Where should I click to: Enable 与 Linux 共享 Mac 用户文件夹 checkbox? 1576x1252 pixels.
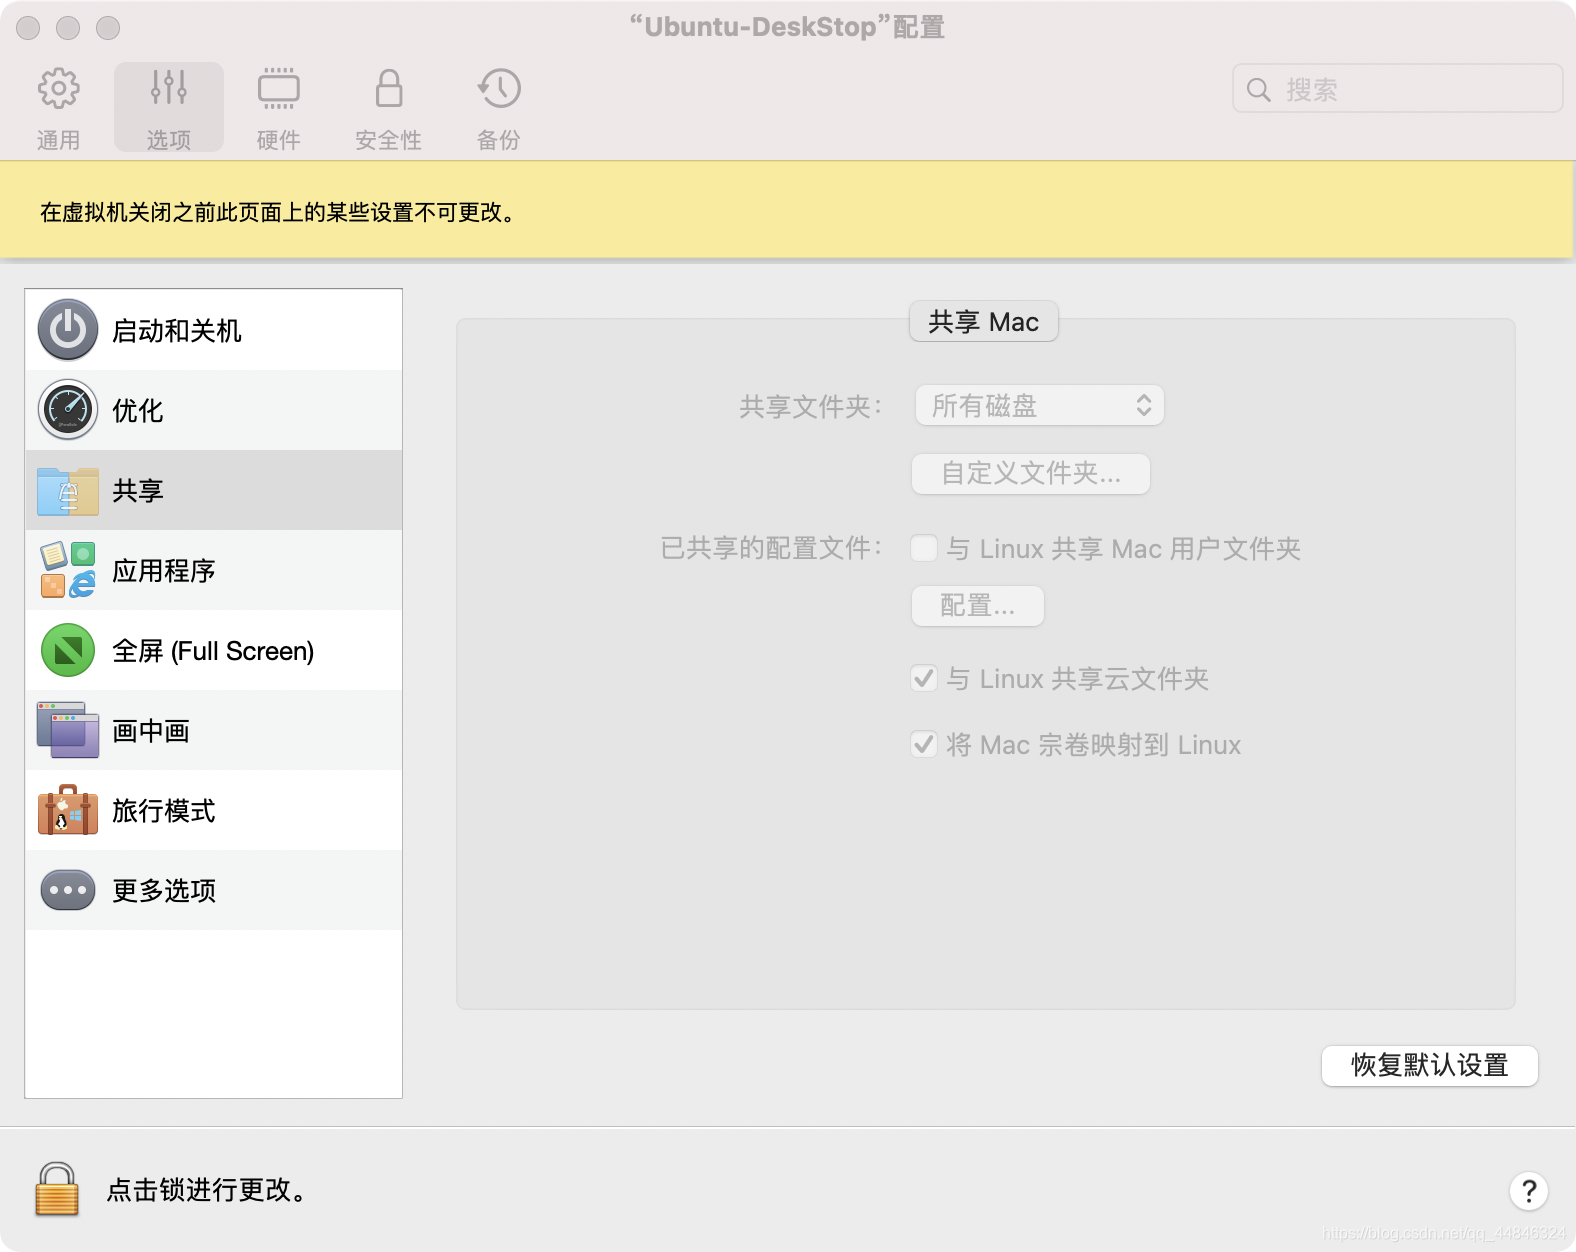point(924,548)
